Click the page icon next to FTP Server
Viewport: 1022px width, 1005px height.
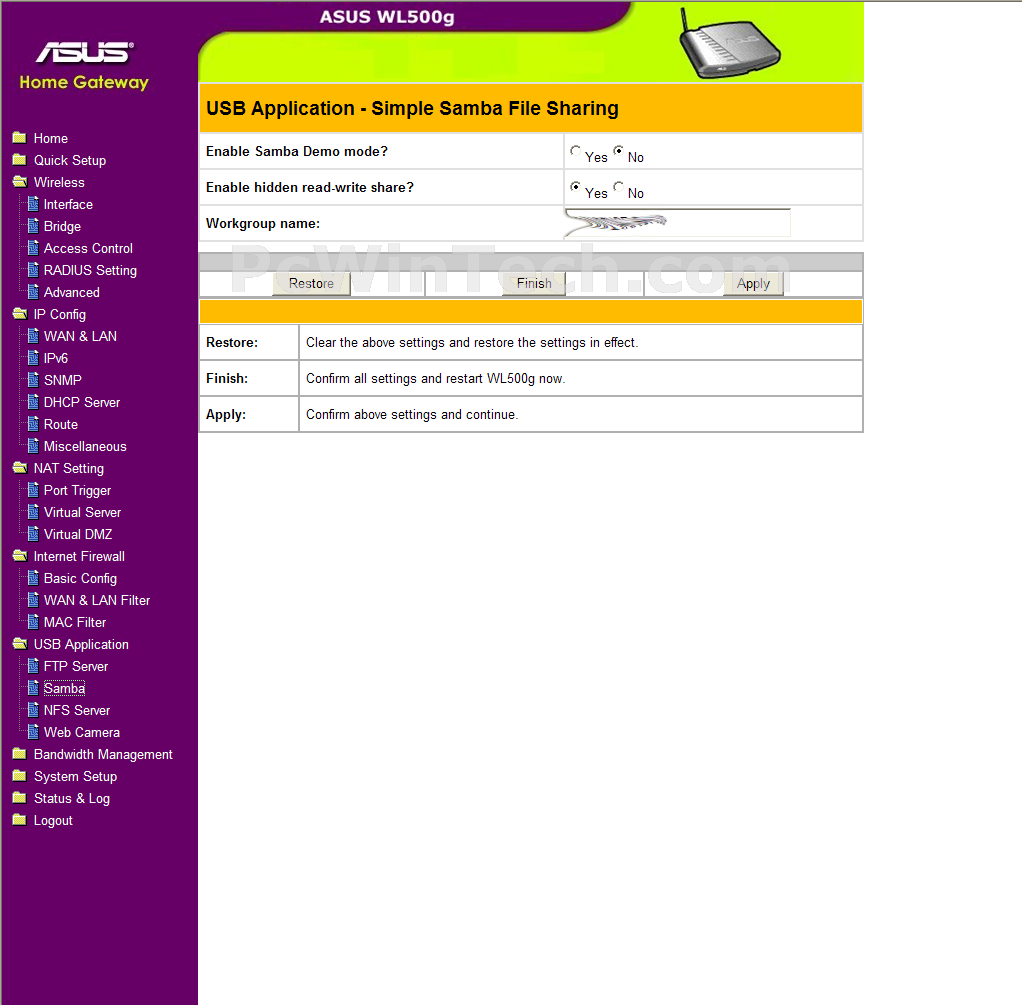(x=33, y=666)
